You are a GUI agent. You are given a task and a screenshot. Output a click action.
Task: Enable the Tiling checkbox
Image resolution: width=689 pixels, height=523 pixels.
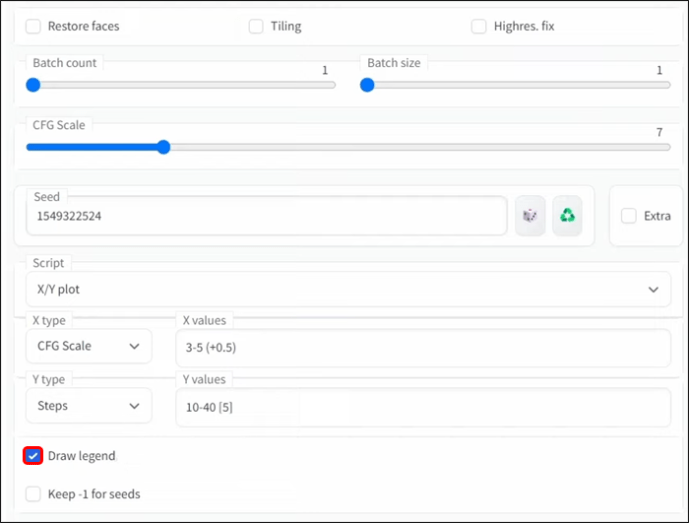(x=257, y=26)
